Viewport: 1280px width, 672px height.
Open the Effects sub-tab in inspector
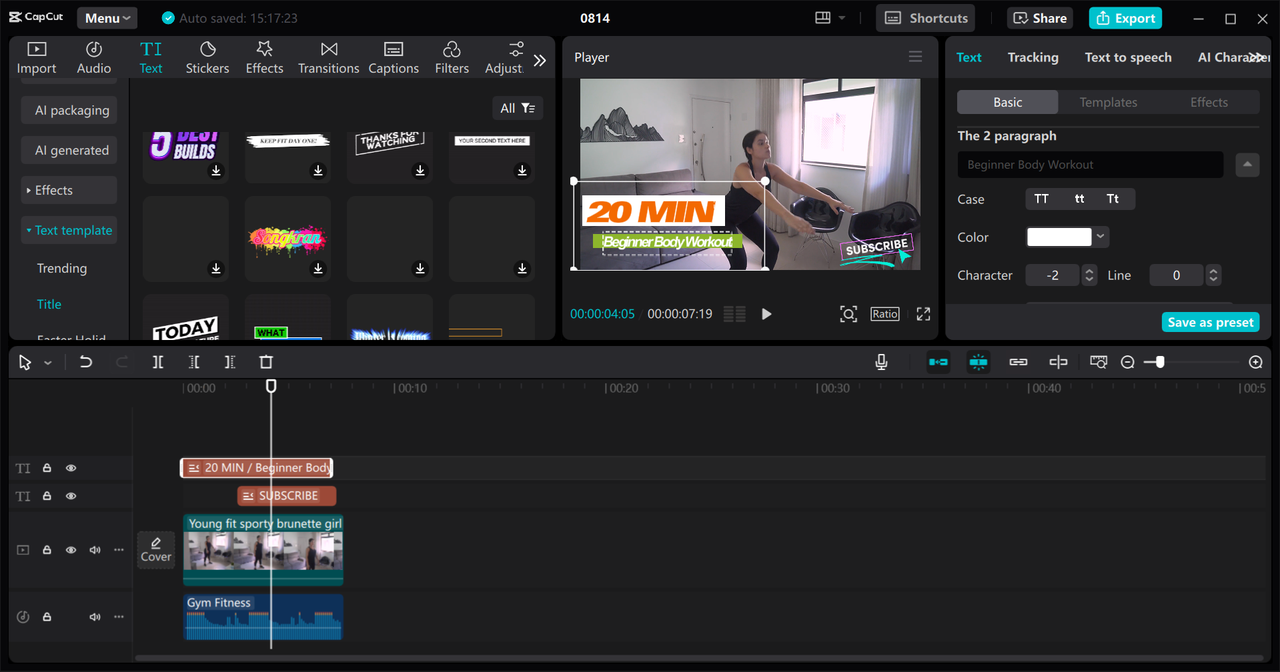click(x=1209, y=102)
